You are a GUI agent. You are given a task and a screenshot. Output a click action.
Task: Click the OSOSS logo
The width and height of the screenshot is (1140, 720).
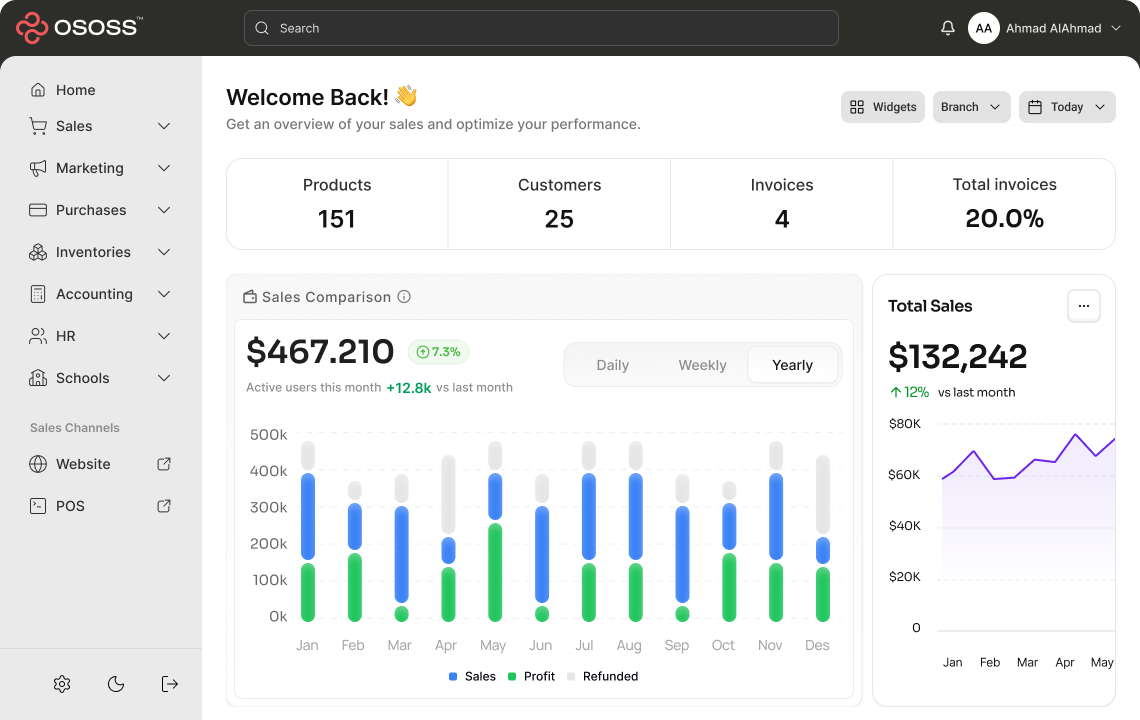coord(80,28)
